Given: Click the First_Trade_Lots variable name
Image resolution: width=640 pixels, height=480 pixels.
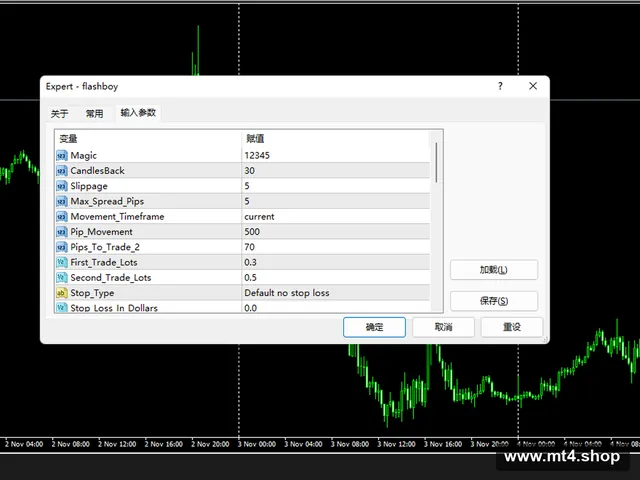Looking at the screenshot, I should [x=104, y=262].
